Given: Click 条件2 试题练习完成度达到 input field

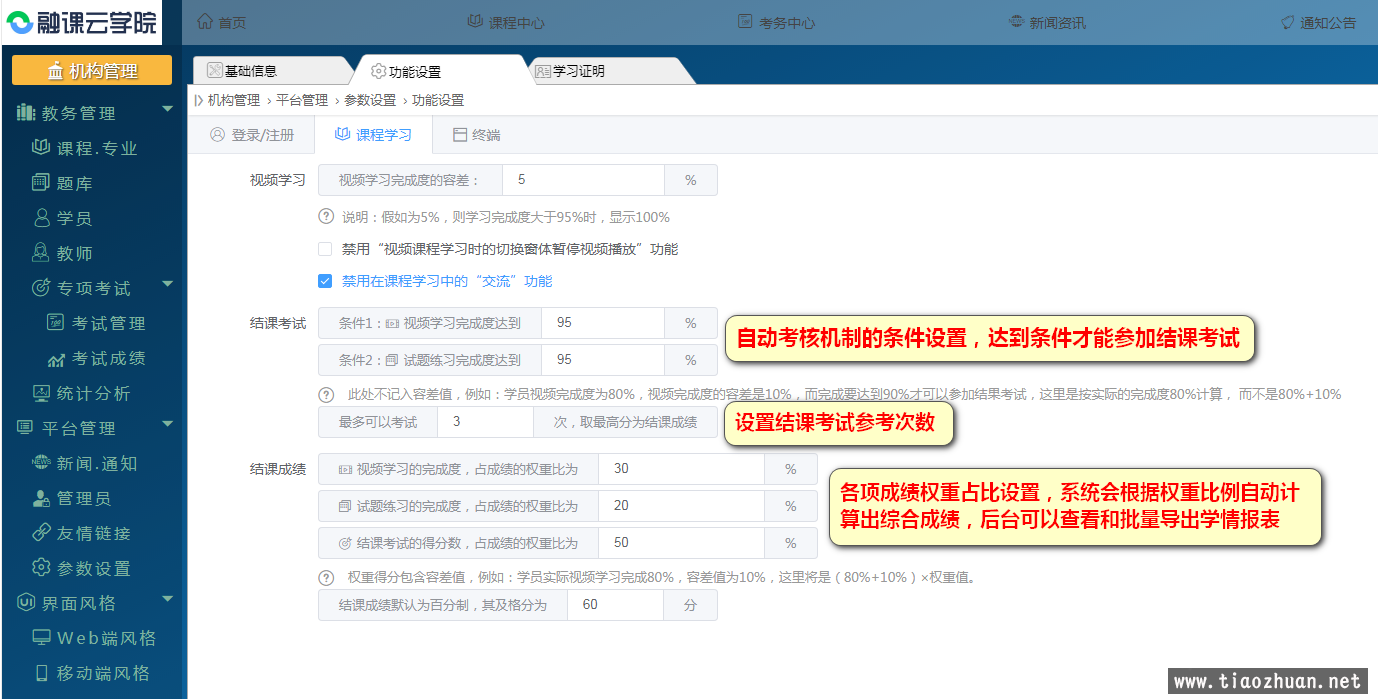Looking at the screenshot, I should pyautogui.click(x=603, y=359).
